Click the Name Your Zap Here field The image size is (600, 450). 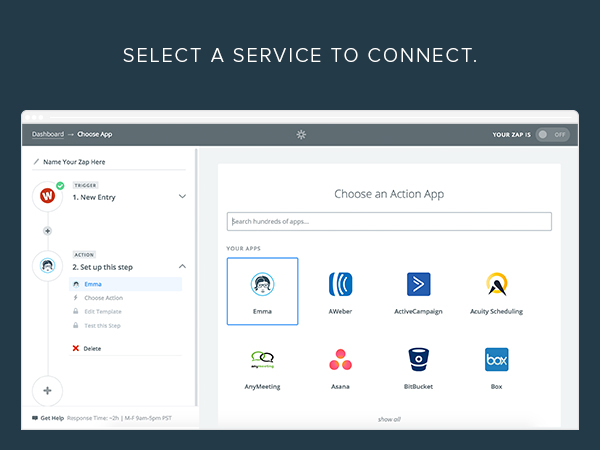(74, 162)
